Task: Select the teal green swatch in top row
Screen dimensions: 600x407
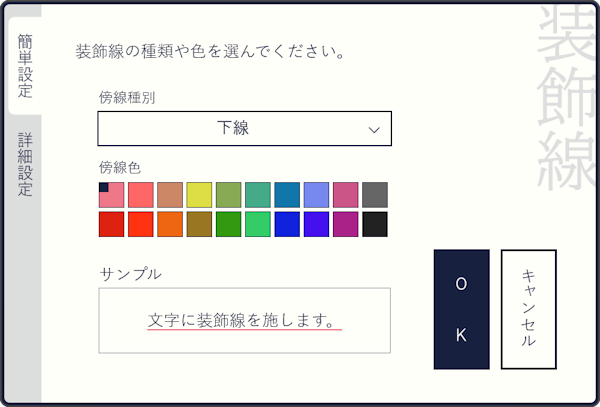Action: pyautogui.click(x=258, y=194)
